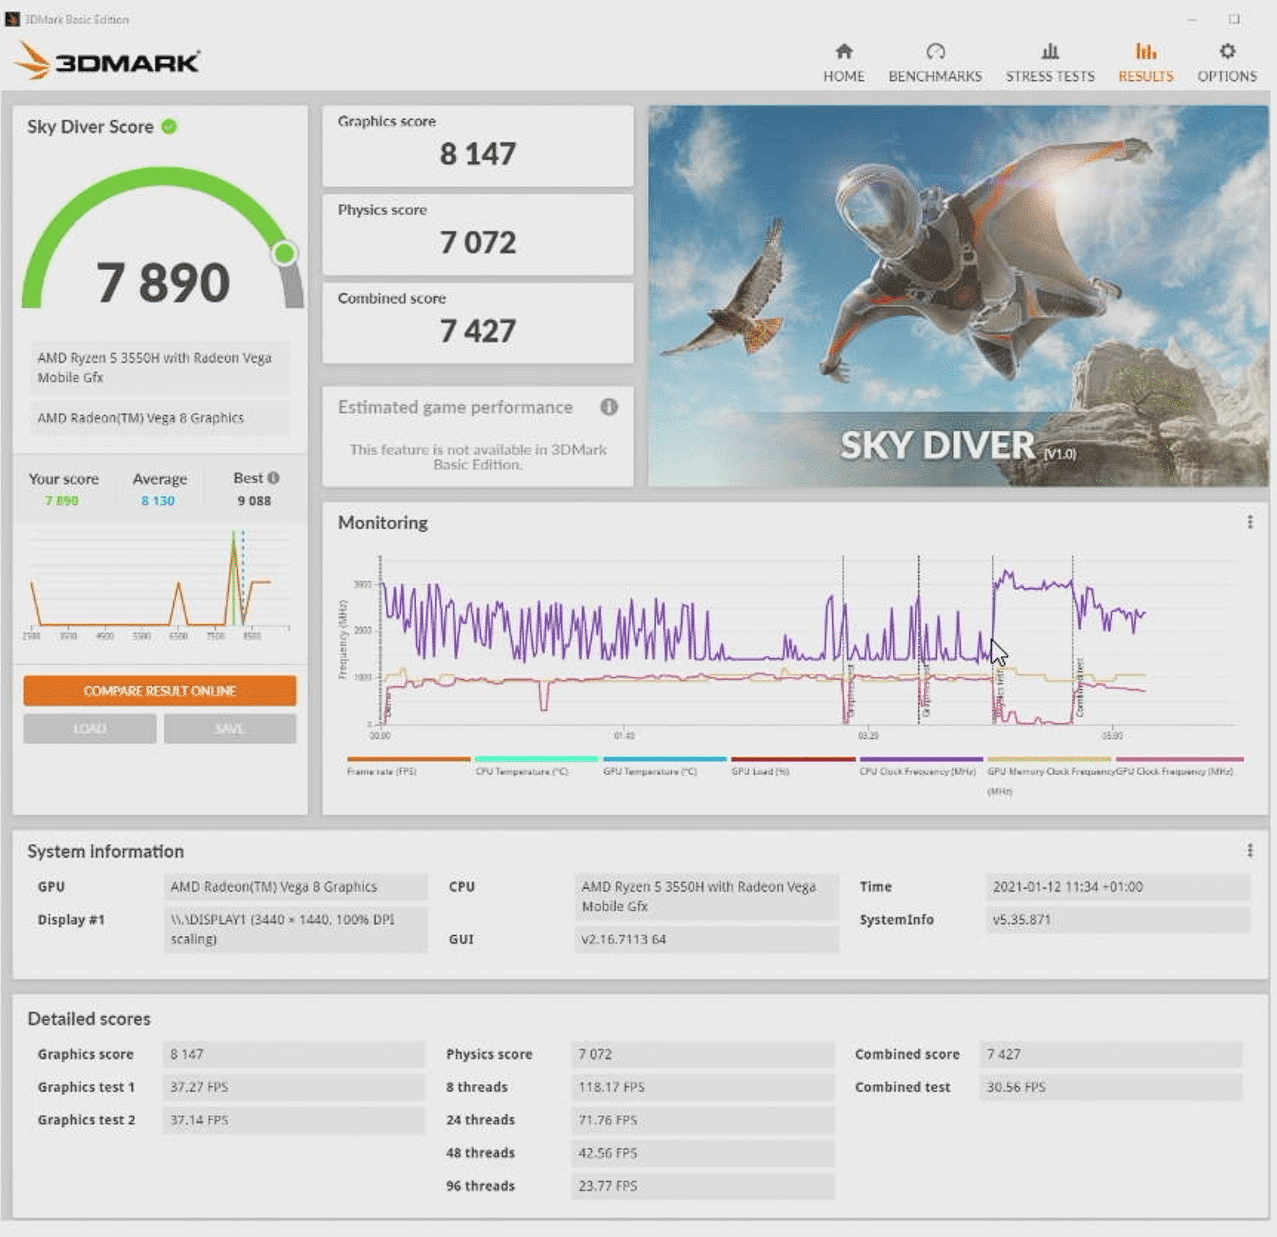Click the Frame rate (FPS) legend bar
Viewport: 1277px width, 1237px height.
(409, 759)
